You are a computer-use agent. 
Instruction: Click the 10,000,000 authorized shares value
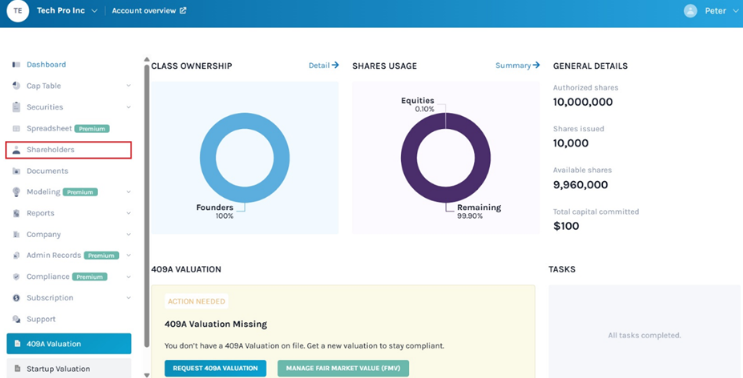tap(583, 102)
